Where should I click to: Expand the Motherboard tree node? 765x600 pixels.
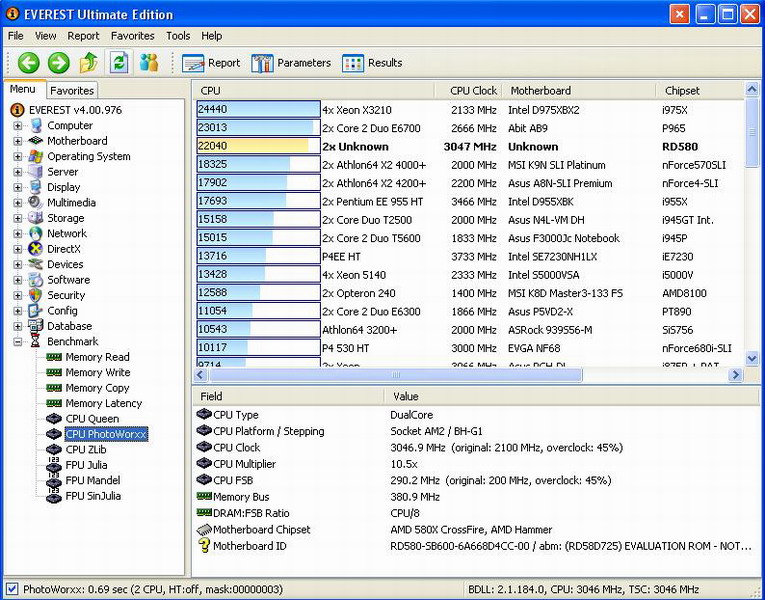(18, 141)
